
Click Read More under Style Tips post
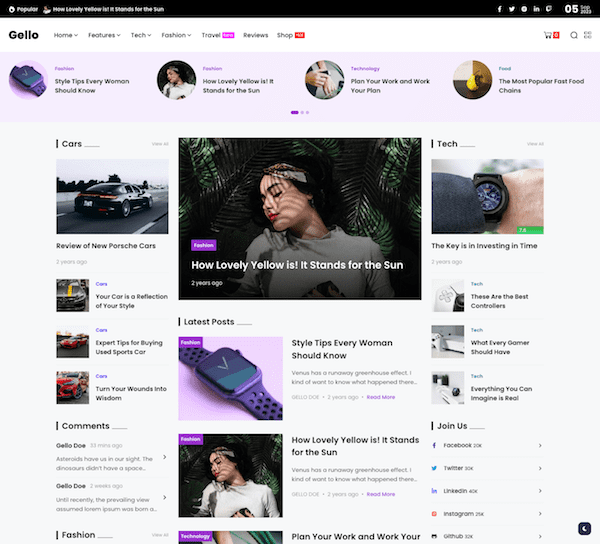point(380,397)
